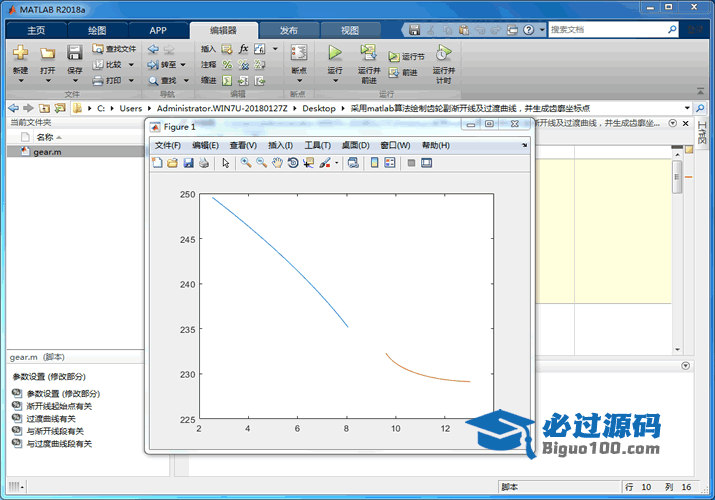Open dropdown arrow beside 转至
Screen dimensions: 715x500
click(183, 65)
